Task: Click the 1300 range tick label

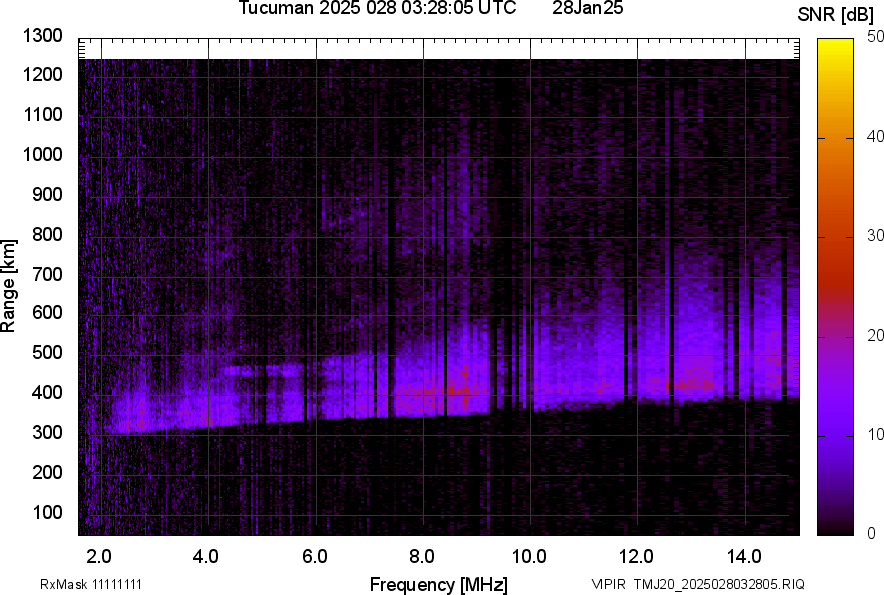Action: tap(42, 36)
